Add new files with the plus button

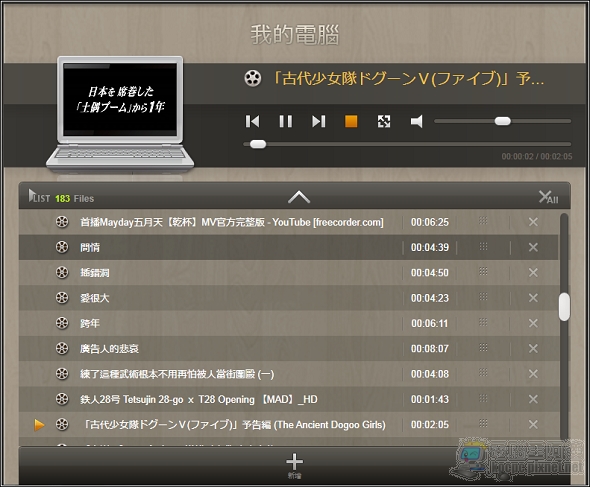click(294, 465)
